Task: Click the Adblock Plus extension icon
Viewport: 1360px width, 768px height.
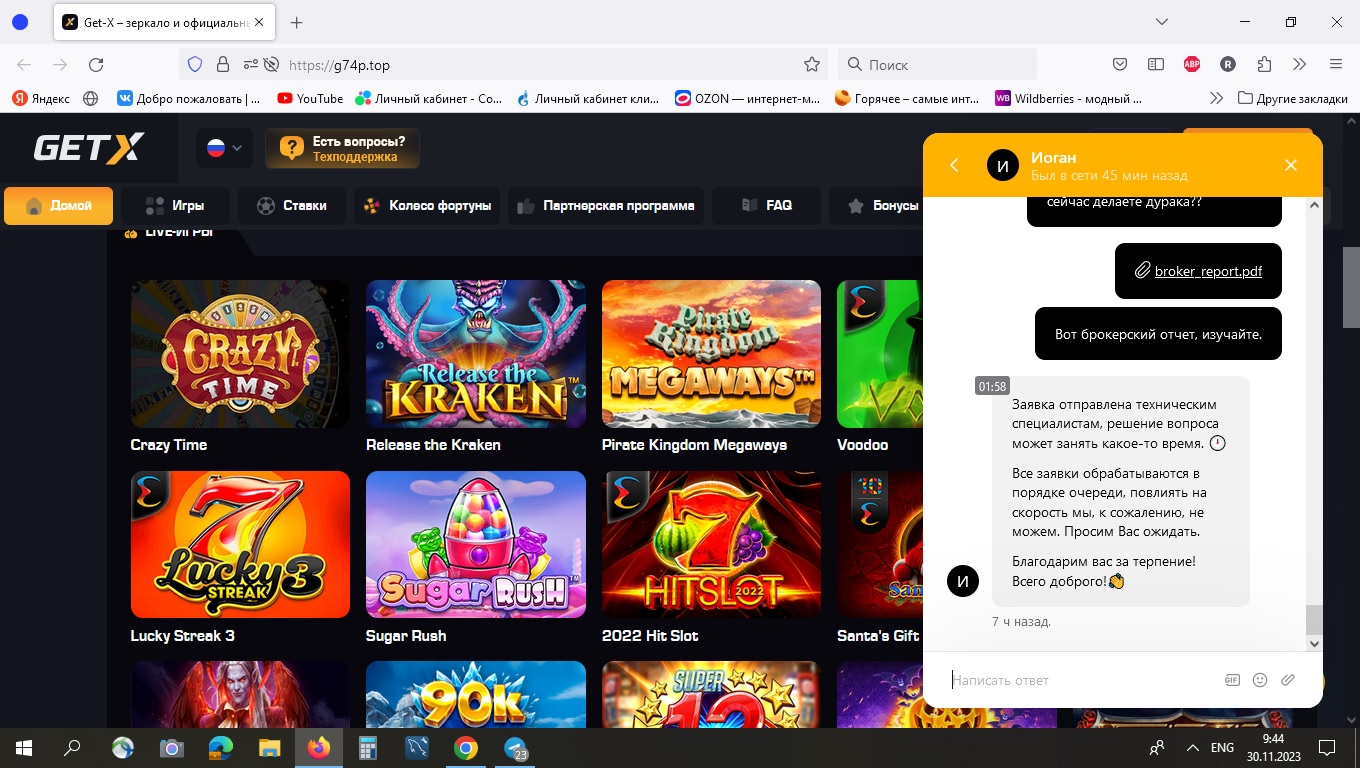Action: (x=1192, y=64)
